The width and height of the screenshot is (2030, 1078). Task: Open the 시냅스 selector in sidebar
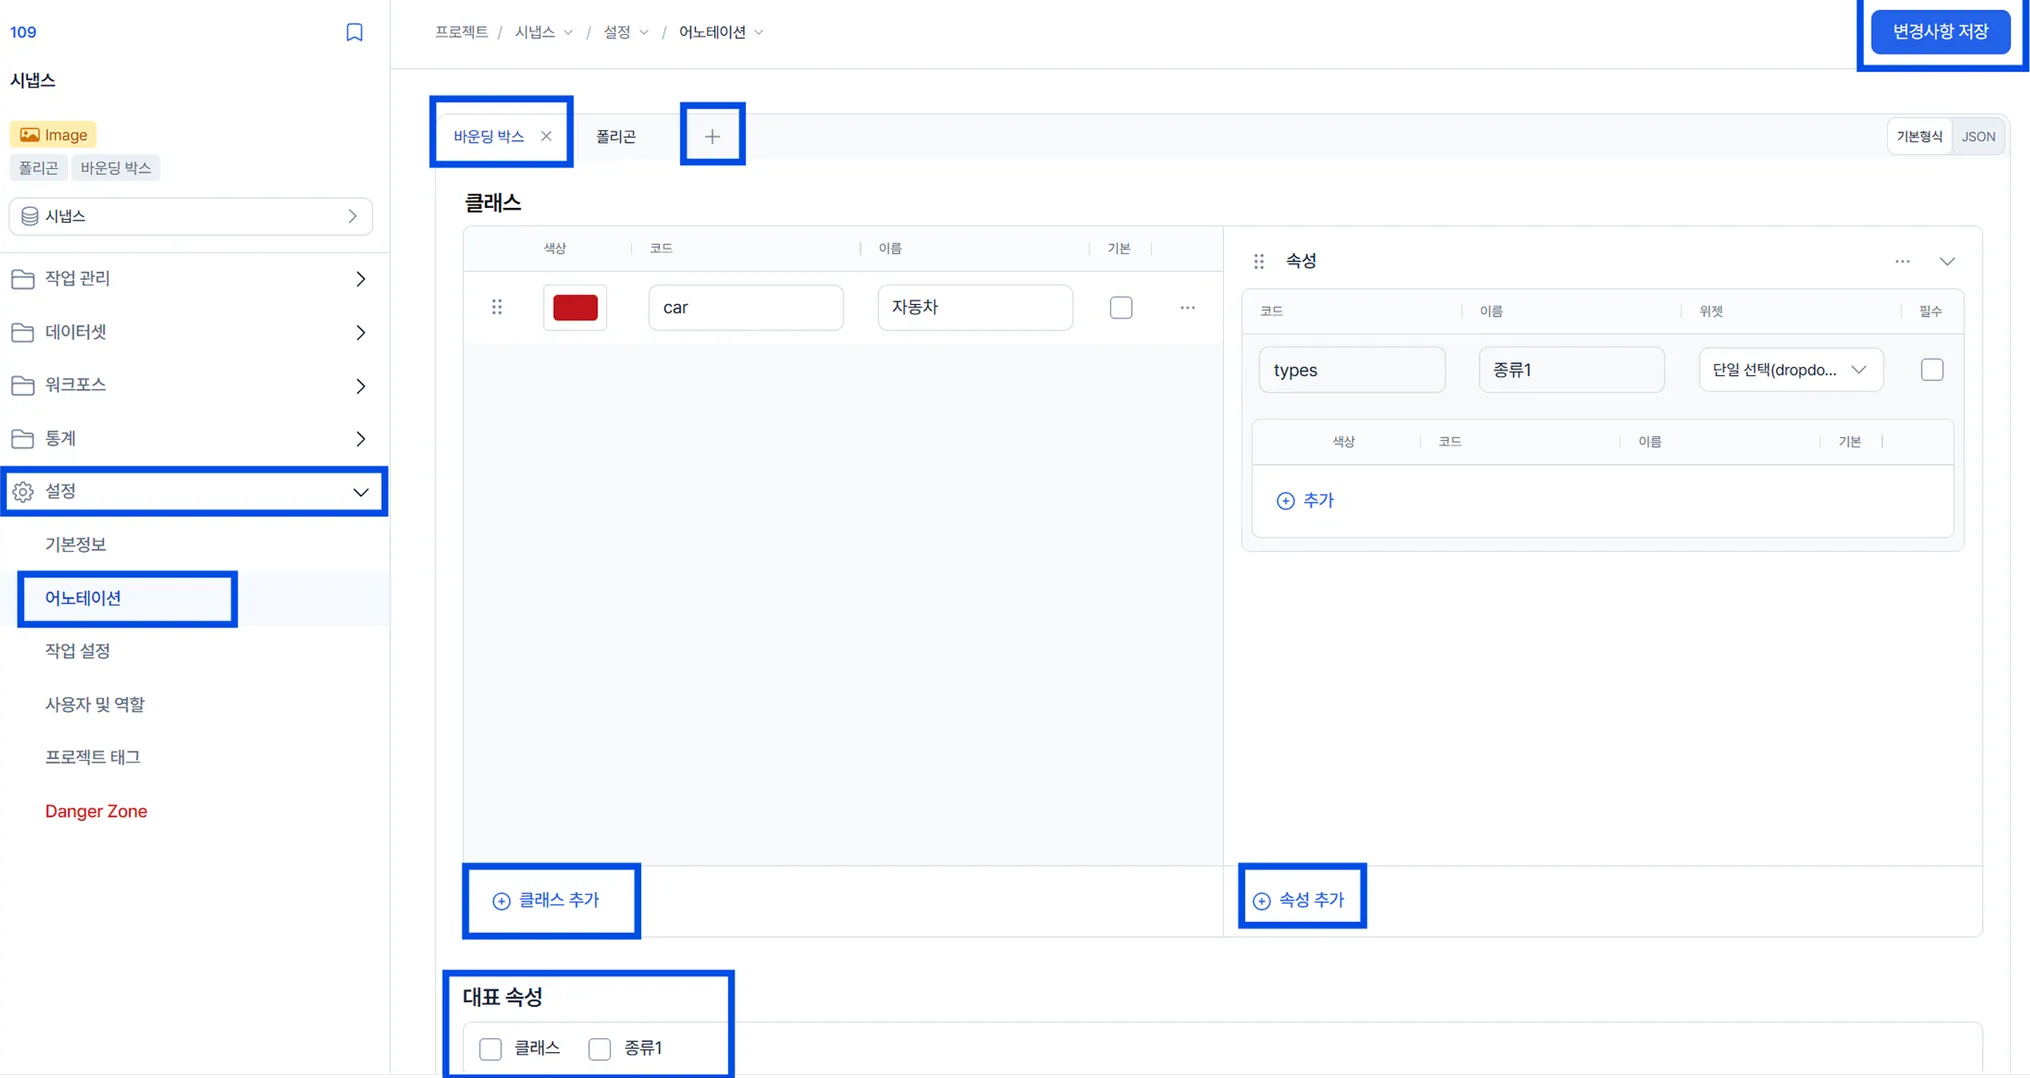click(x=191, y=216)
